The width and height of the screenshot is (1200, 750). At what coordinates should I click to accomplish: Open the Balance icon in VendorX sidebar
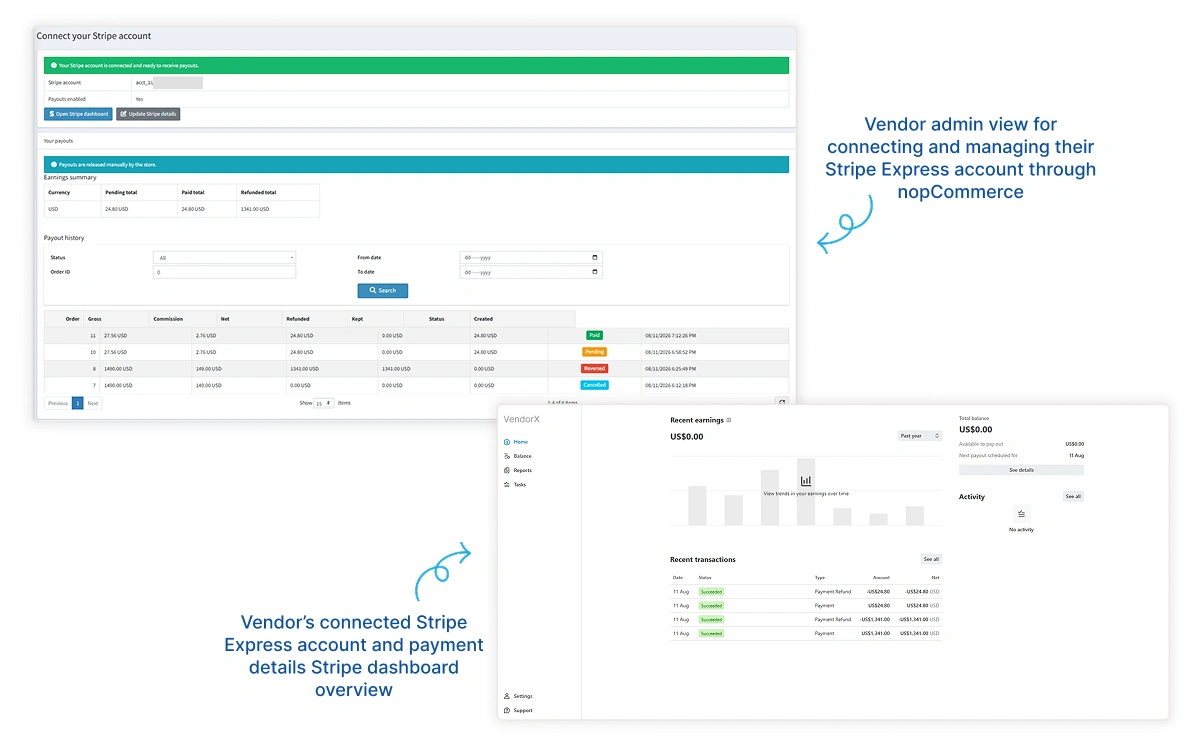(x=507, y=456)
